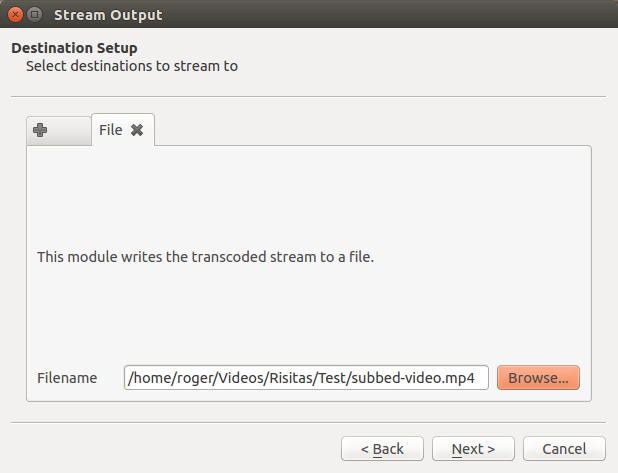Switch to the File tab
The image size is (618, 473).
110,130
